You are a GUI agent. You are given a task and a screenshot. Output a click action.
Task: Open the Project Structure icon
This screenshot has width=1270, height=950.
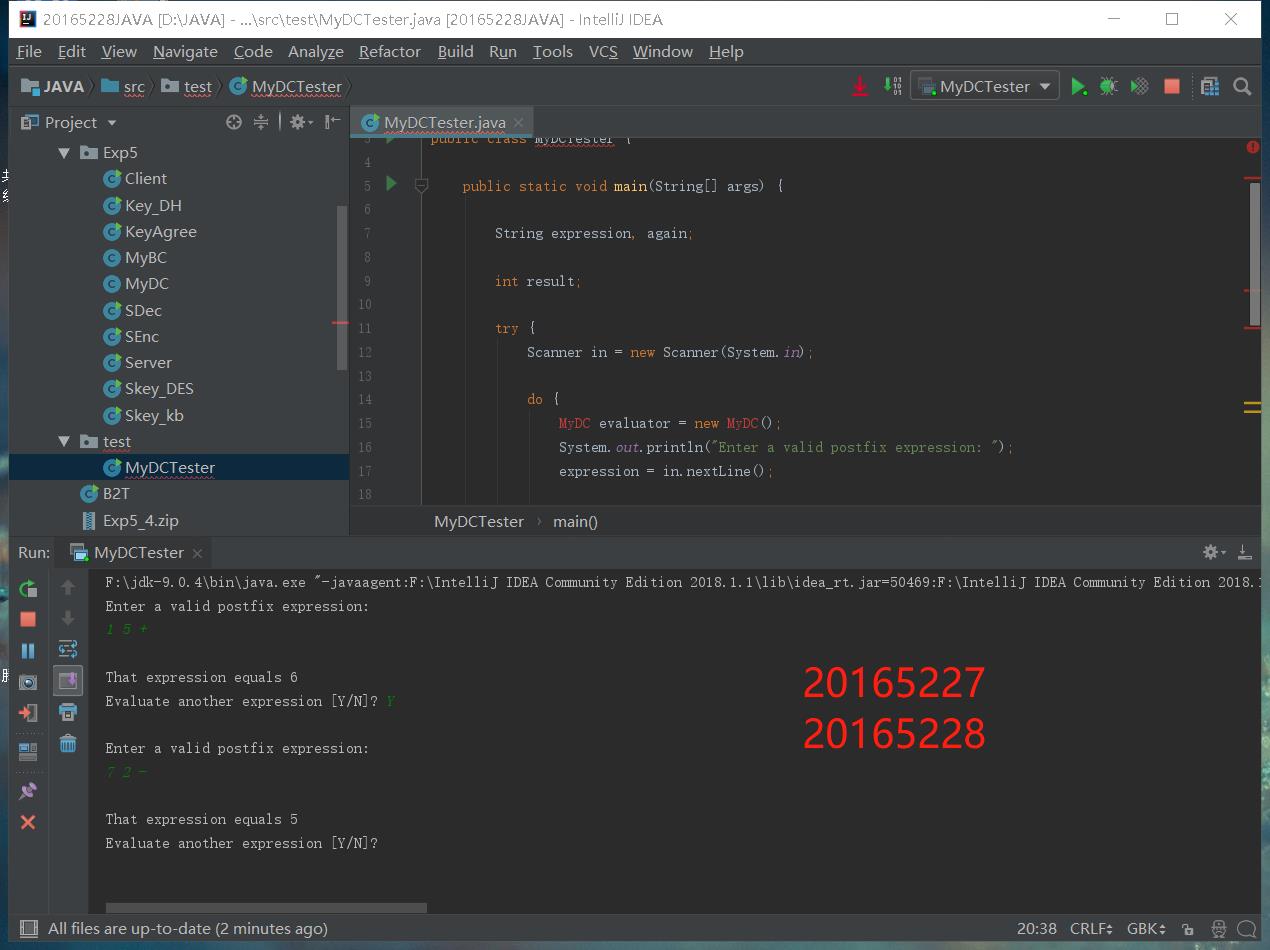[x=1210, y=87]
